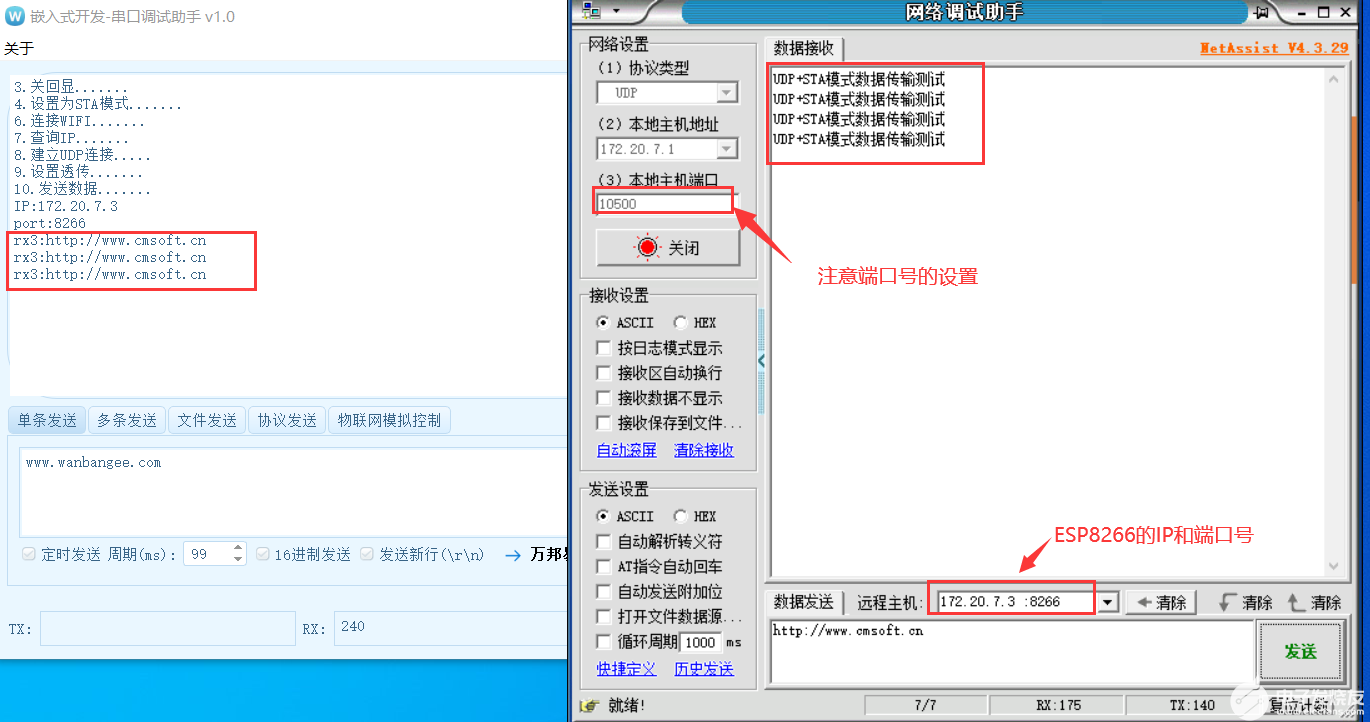Toggle 16进制发送 checkbox in serial assistant
This screenshot has height=722, width=1370.
pyautogui.click(x=263, y=554)
